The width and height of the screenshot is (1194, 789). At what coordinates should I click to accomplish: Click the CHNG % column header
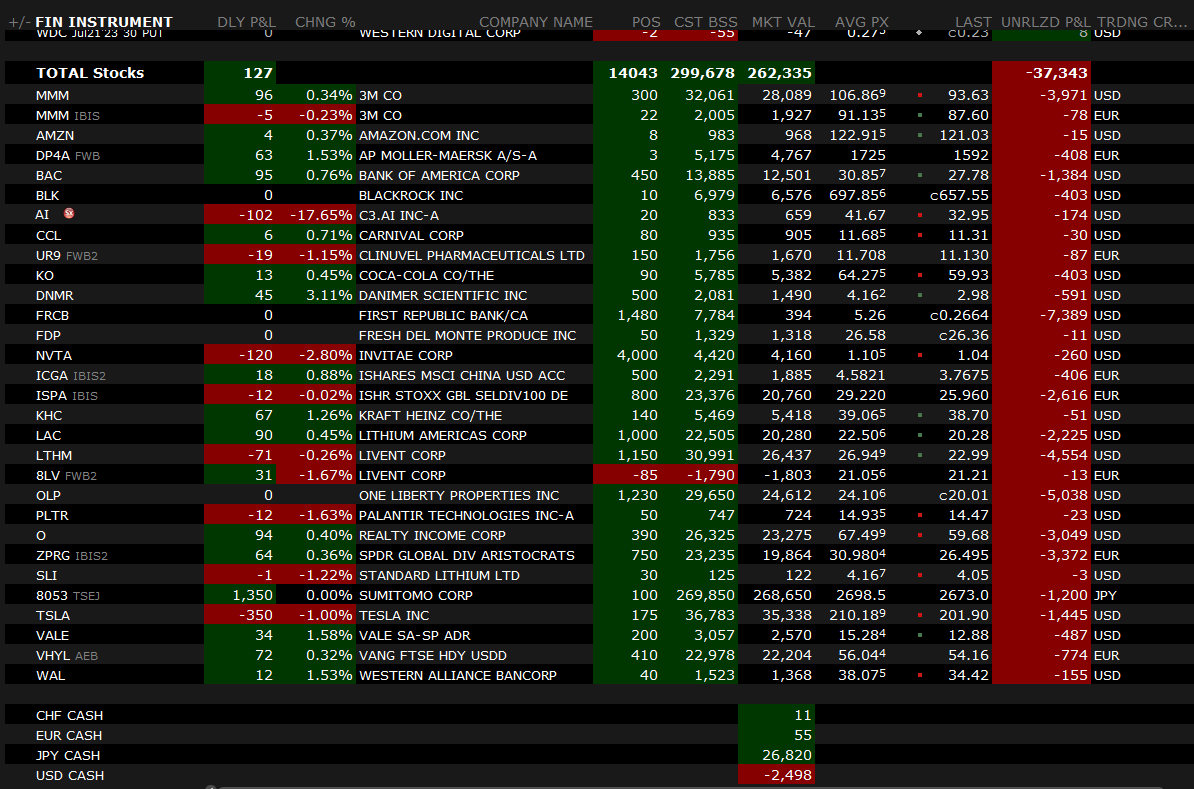pyautogui.click(x=325, y=22)
